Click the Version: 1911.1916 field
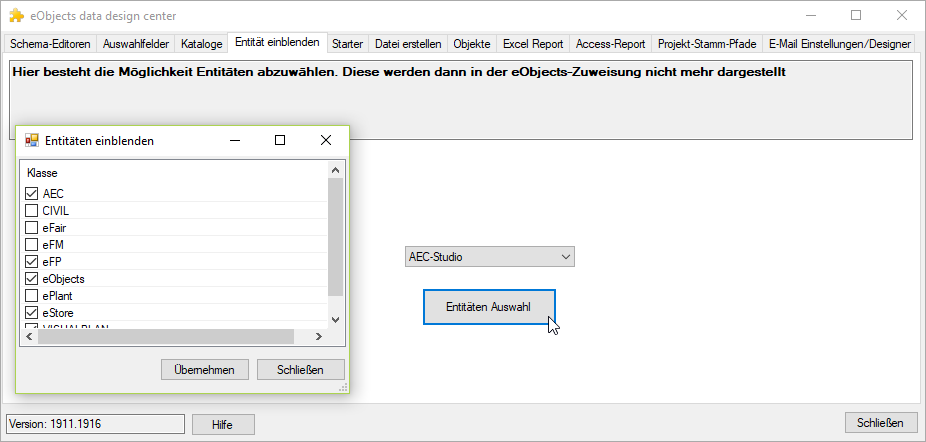926x442 pixels. pyautogui.click(x=96, y=424)
